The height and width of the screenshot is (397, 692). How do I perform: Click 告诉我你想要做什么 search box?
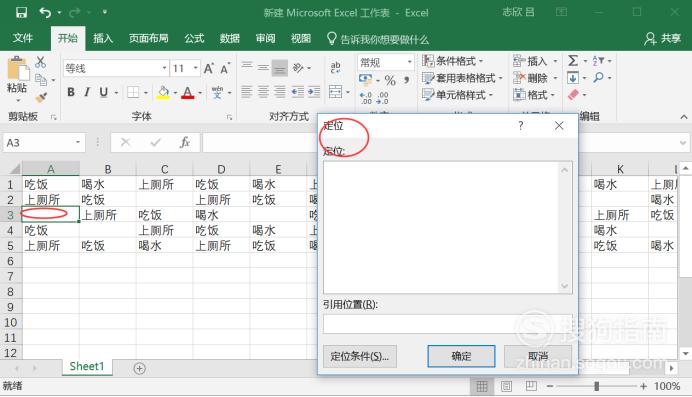point(378,39)
